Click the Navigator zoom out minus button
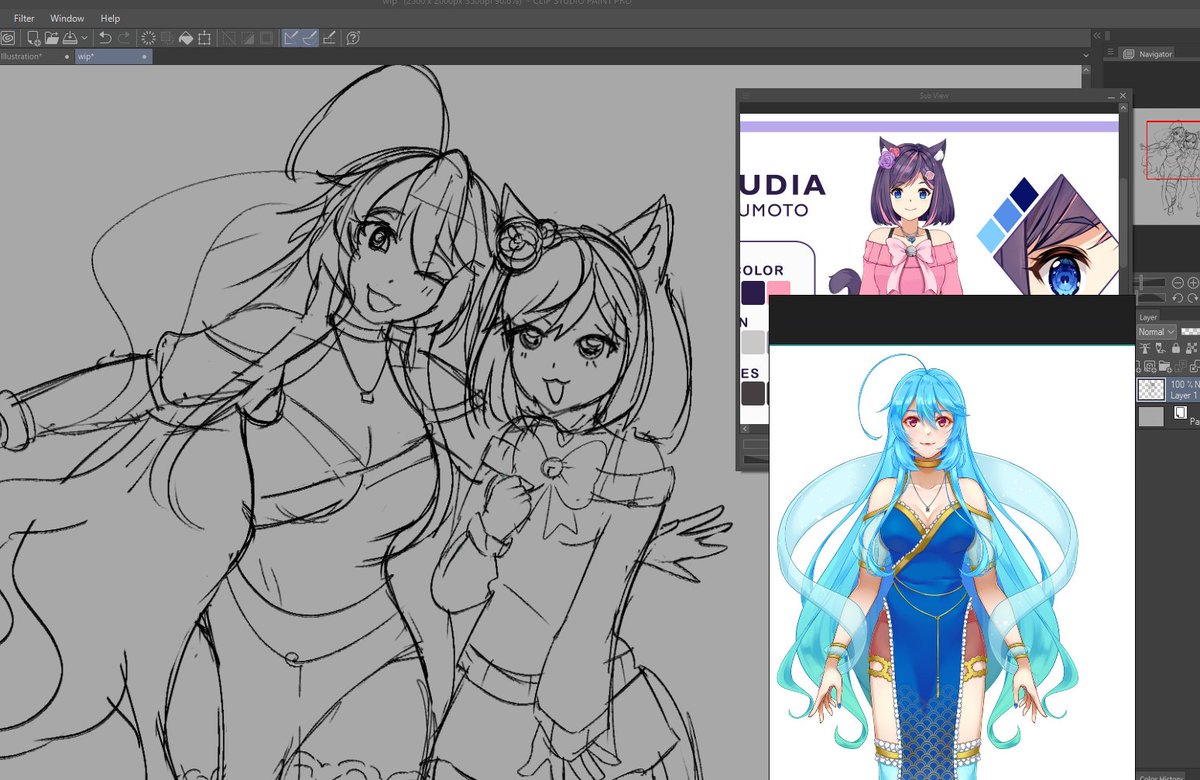This screenshot has height=780, width=1200. pos(1177,283)
